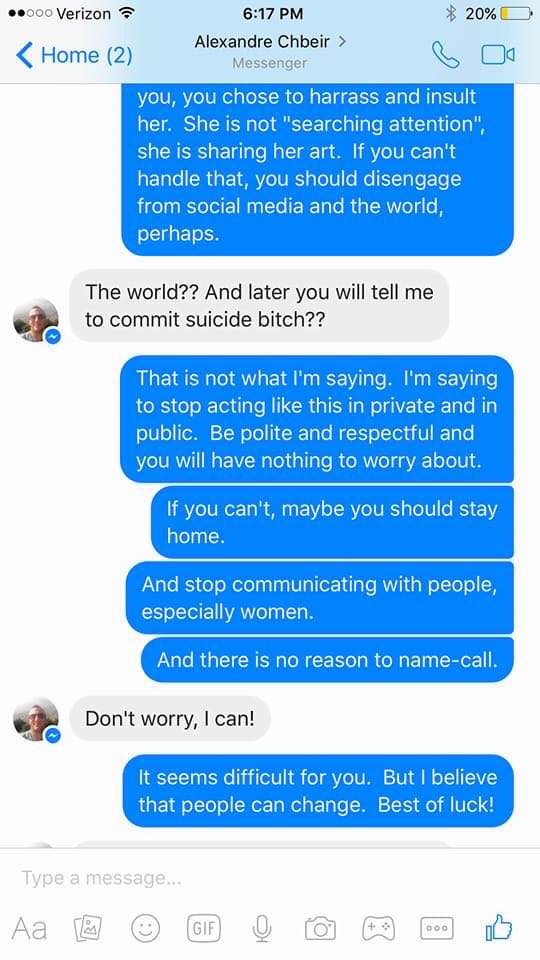The width and height of the screenshot is (540, 960).
Task: Tap the Aa text keyboard icon
Action: pos(29,928)
